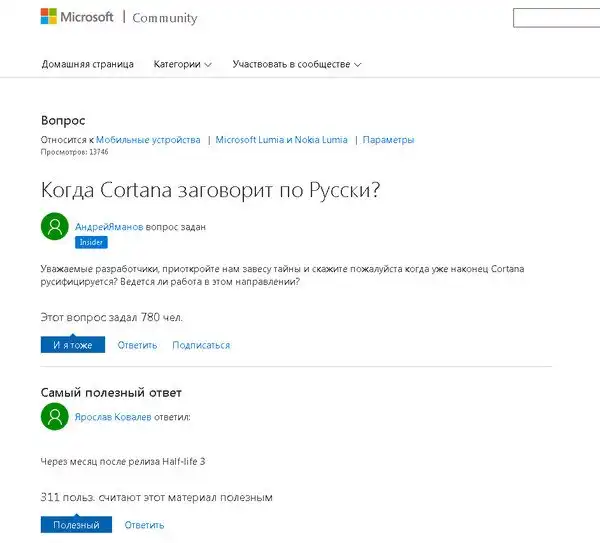Open the Мобильные устройства category link
The image size is (600, 543).
tap(148, 140)
